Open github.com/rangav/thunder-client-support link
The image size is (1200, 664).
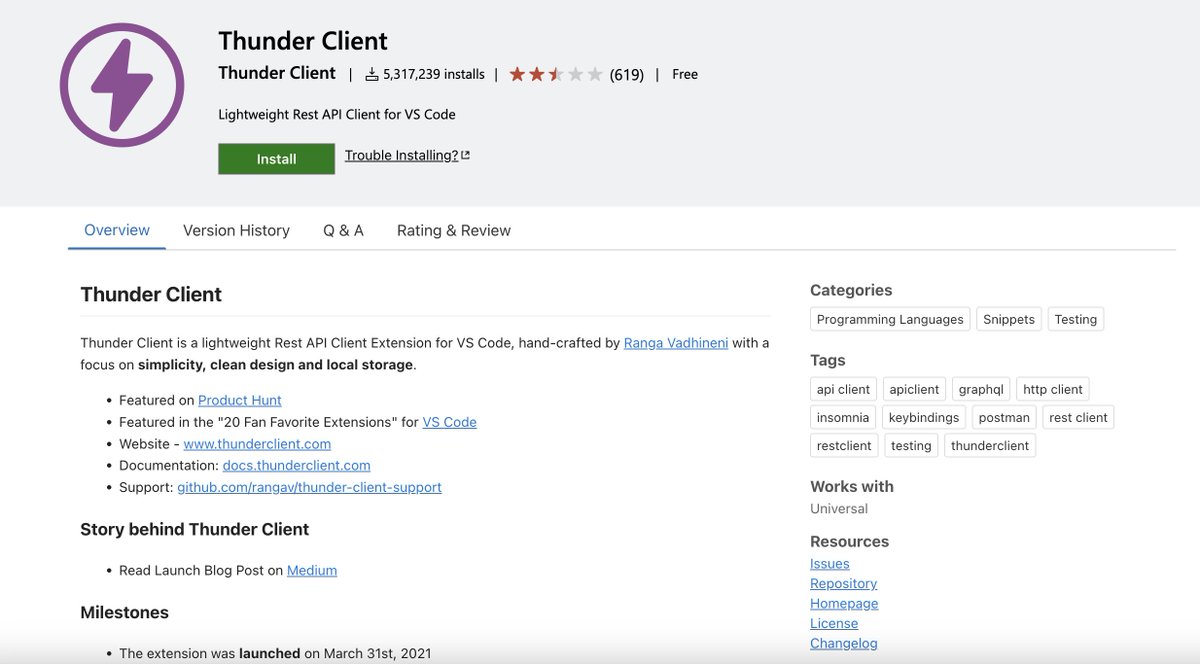coord(309,487)
